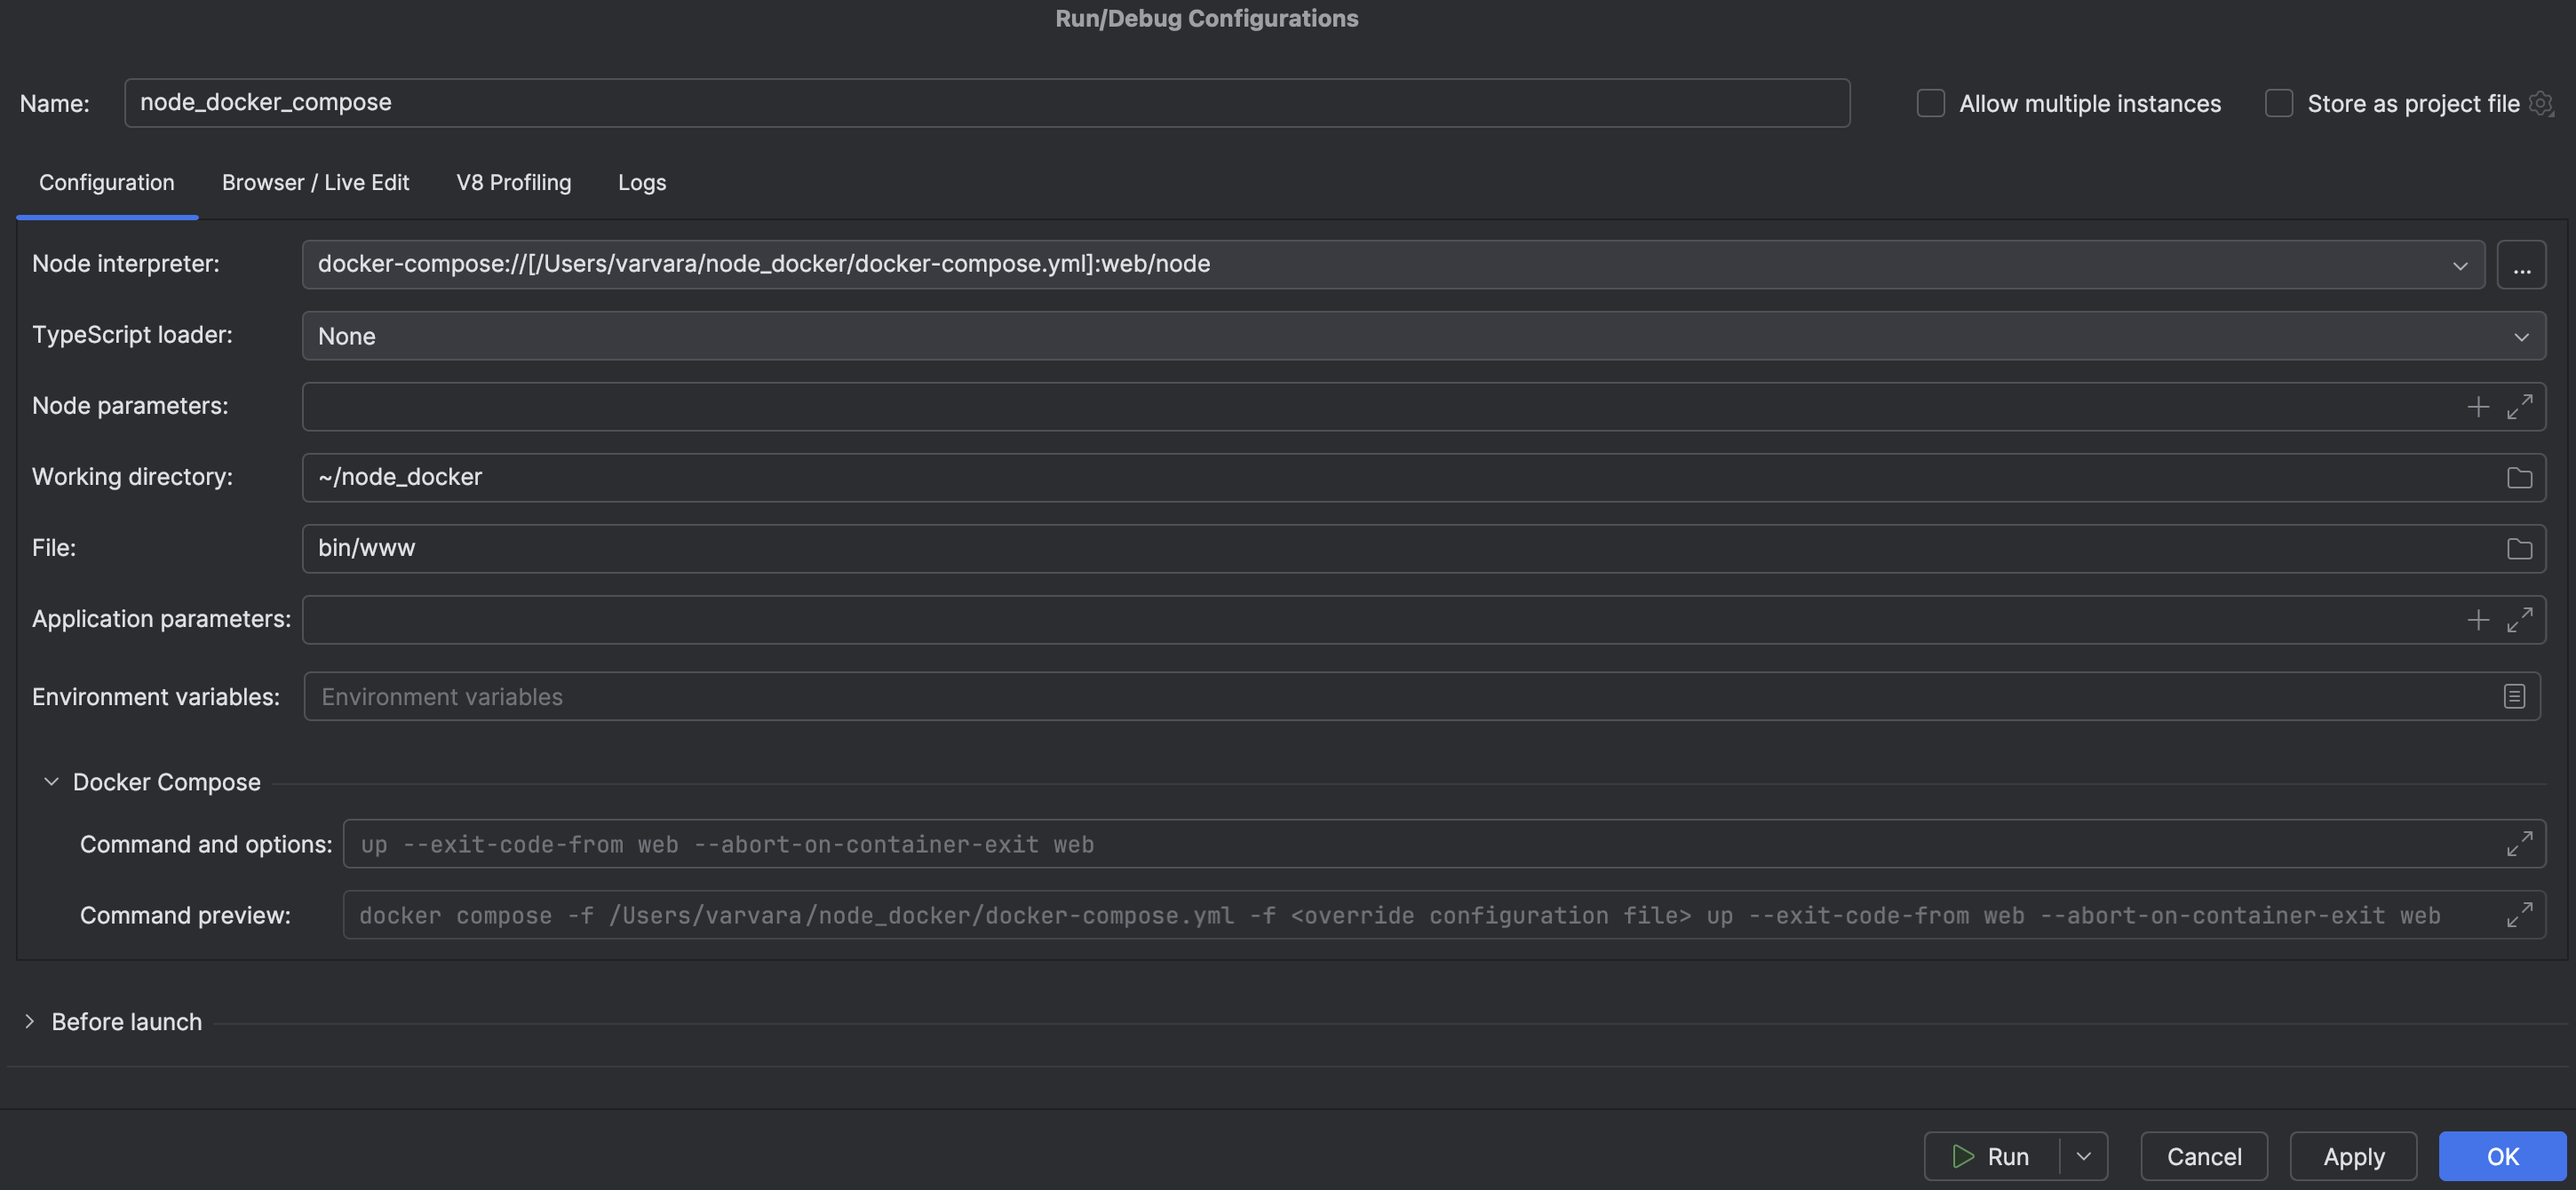The width and height of the screenshot is (2576, 1190).
Task: Switch to the V8 Profiling tab
Action: 513,182
